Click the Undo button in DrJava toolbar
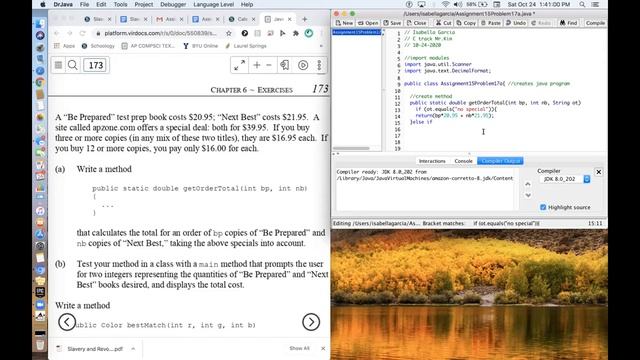Image resolution: width=640 pixels, height=360 pixels. 516,23
